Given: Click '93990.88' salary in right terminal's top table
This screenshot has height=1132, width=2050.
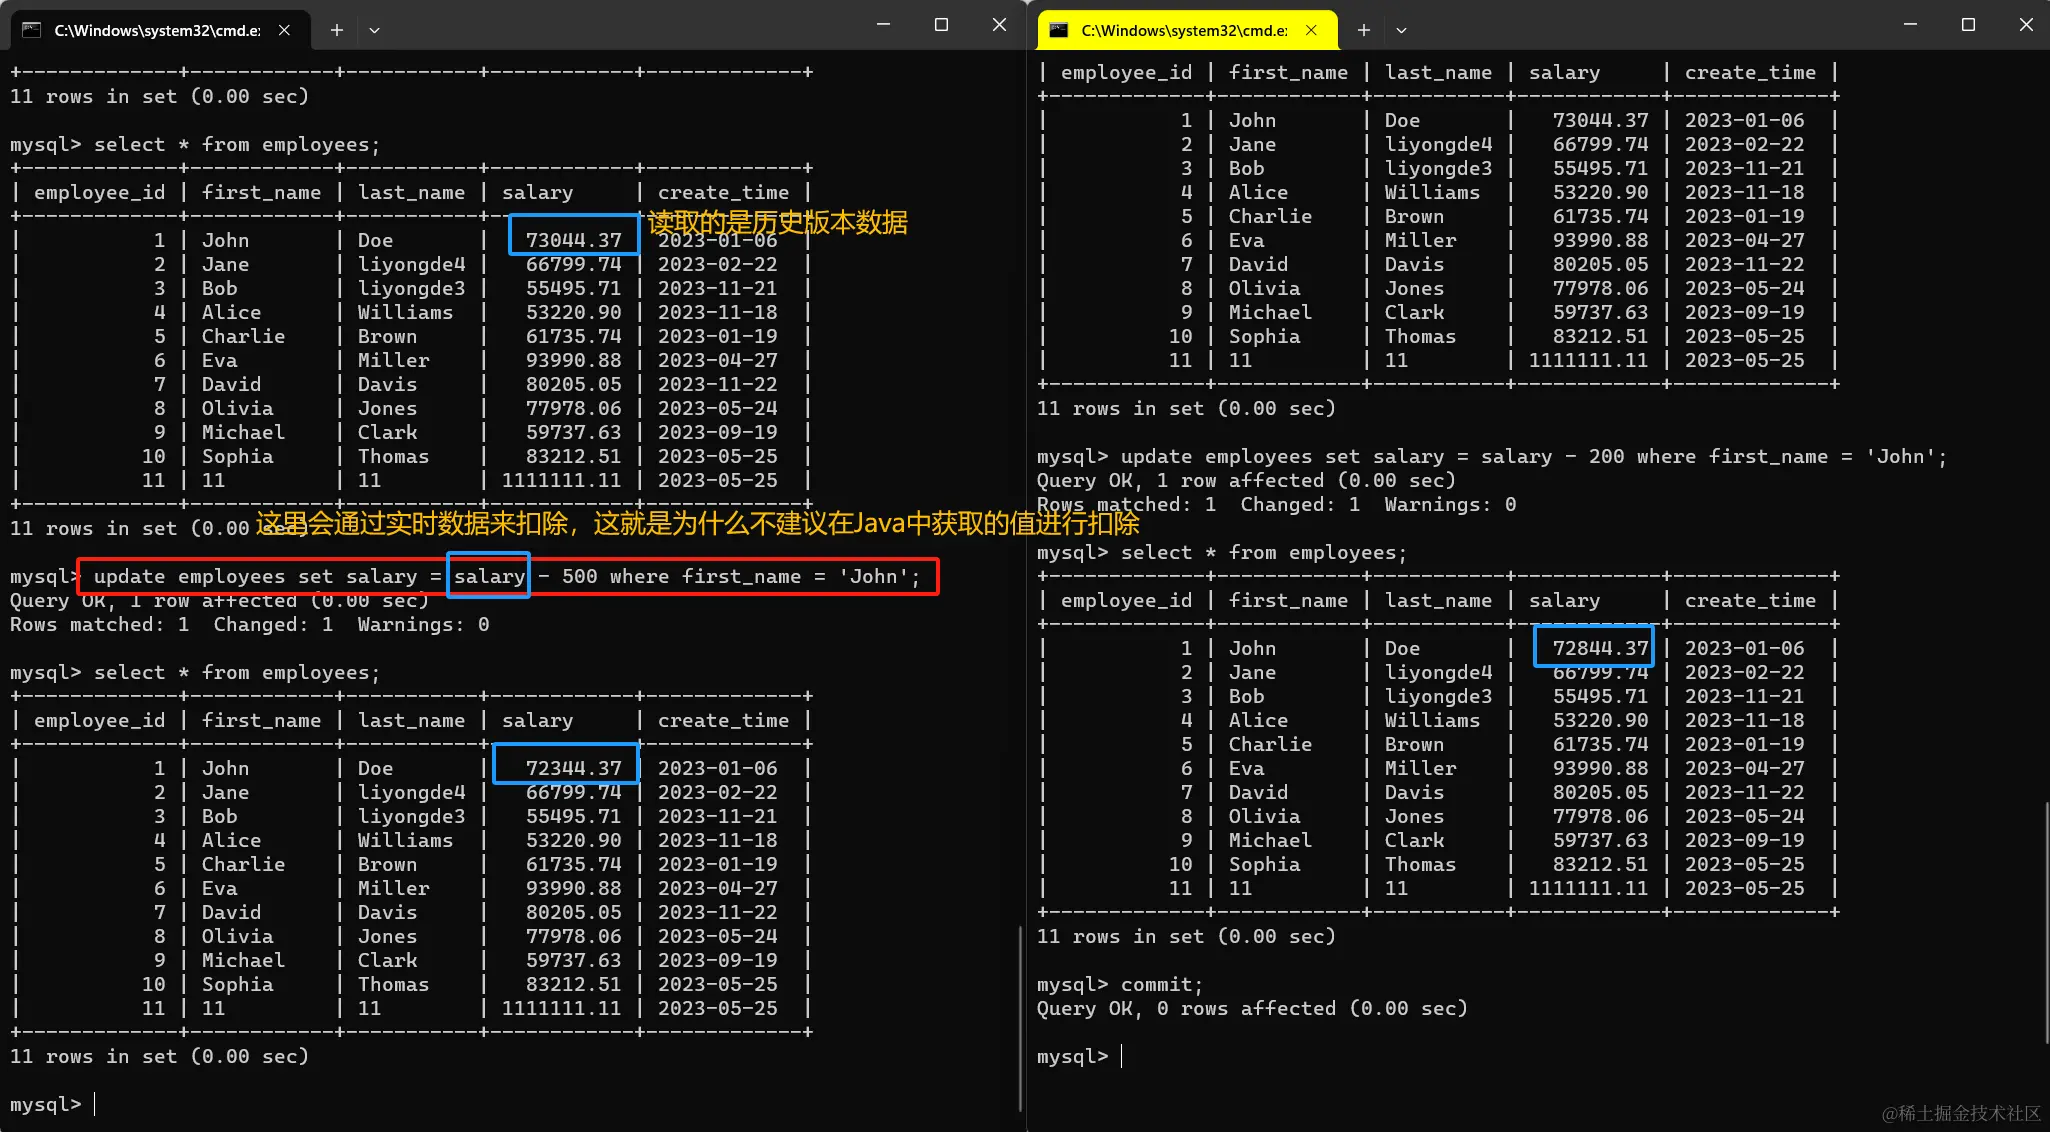Looking at the screenshot, I should pyautogui.click(x=1600, y=240).
